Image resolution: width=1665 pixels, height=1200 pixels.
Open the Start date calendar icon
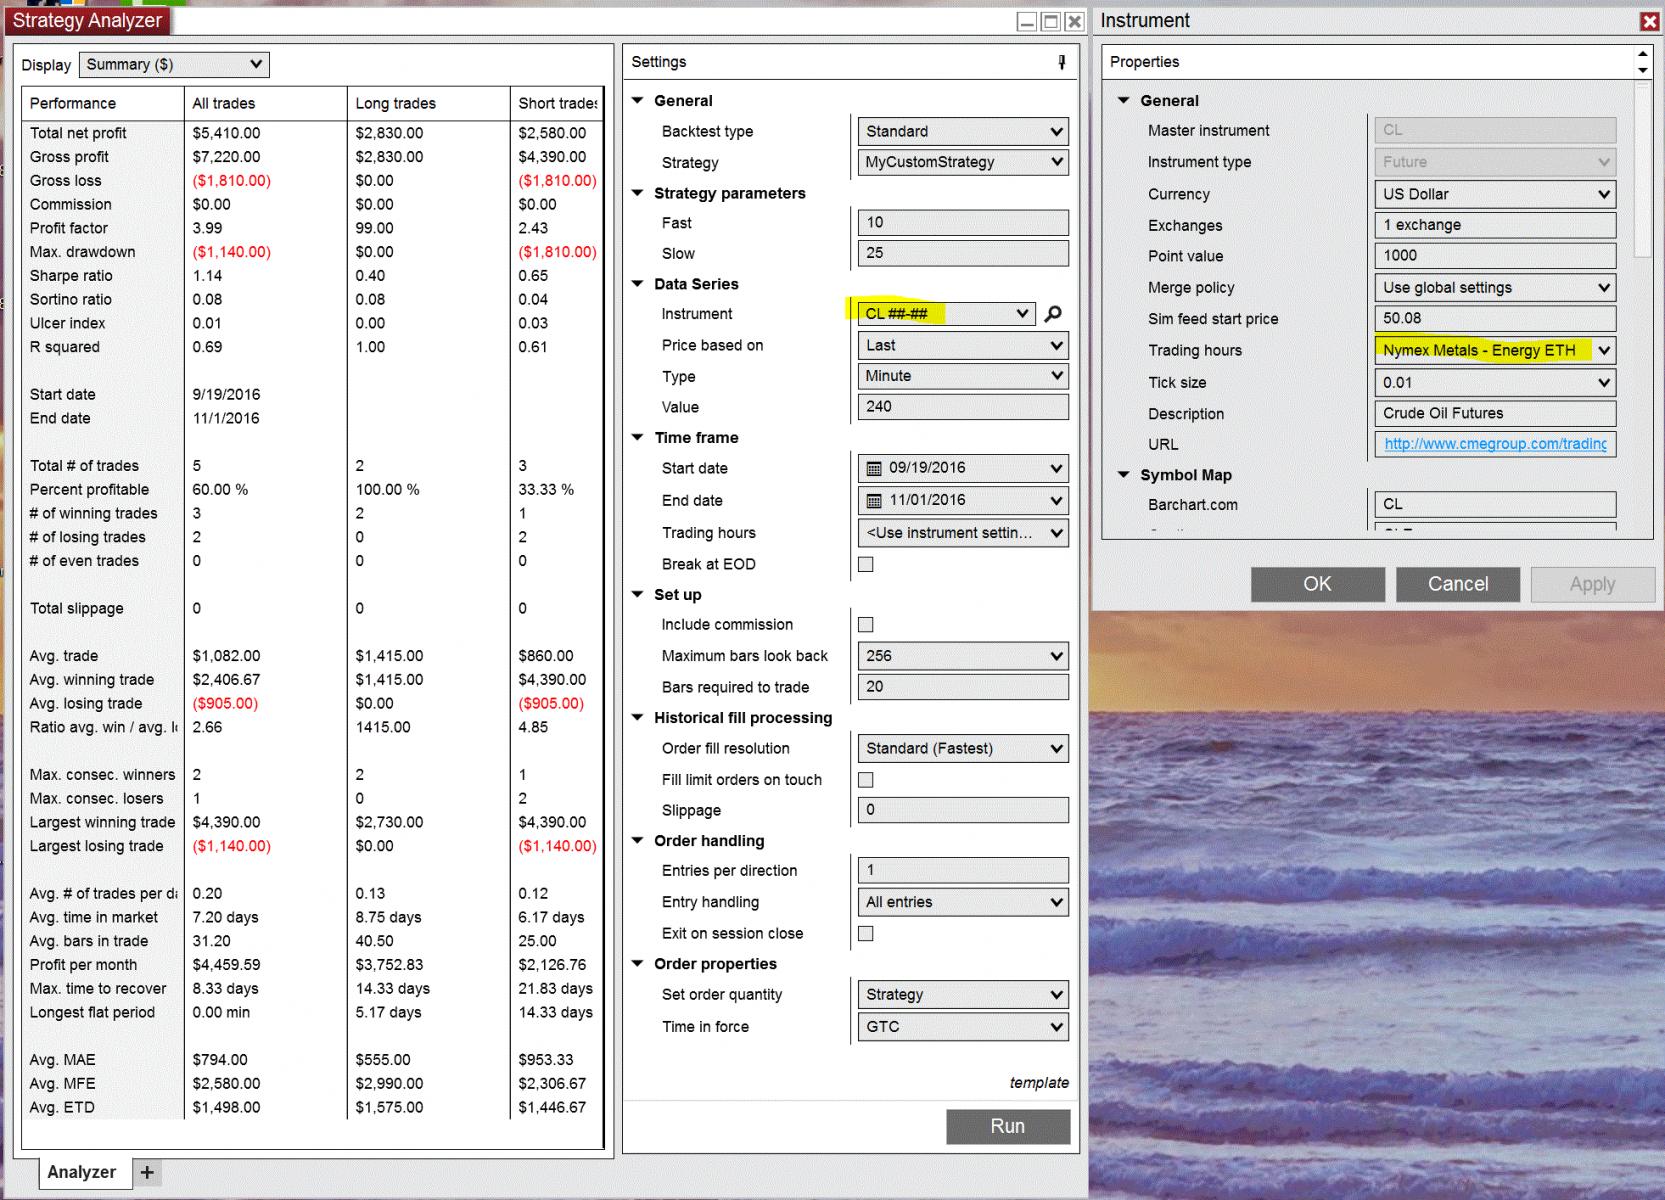click(x=873, y=468)
